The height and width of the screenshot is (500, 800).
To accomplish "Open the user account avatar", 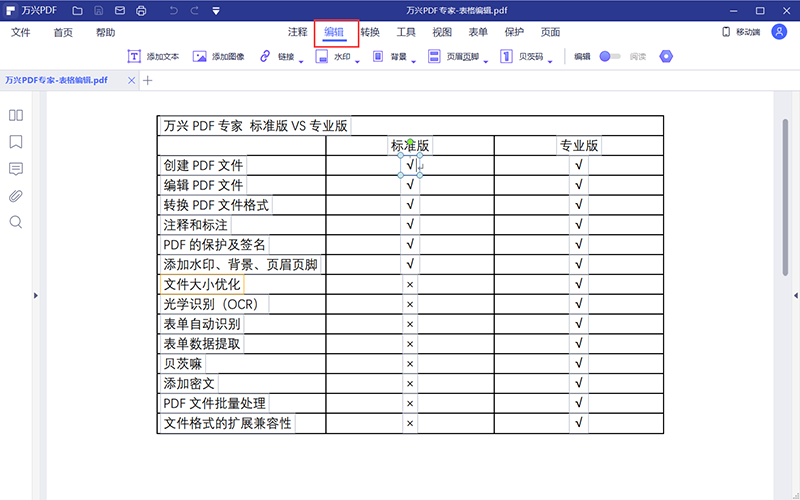I will (x=779, y=32).
